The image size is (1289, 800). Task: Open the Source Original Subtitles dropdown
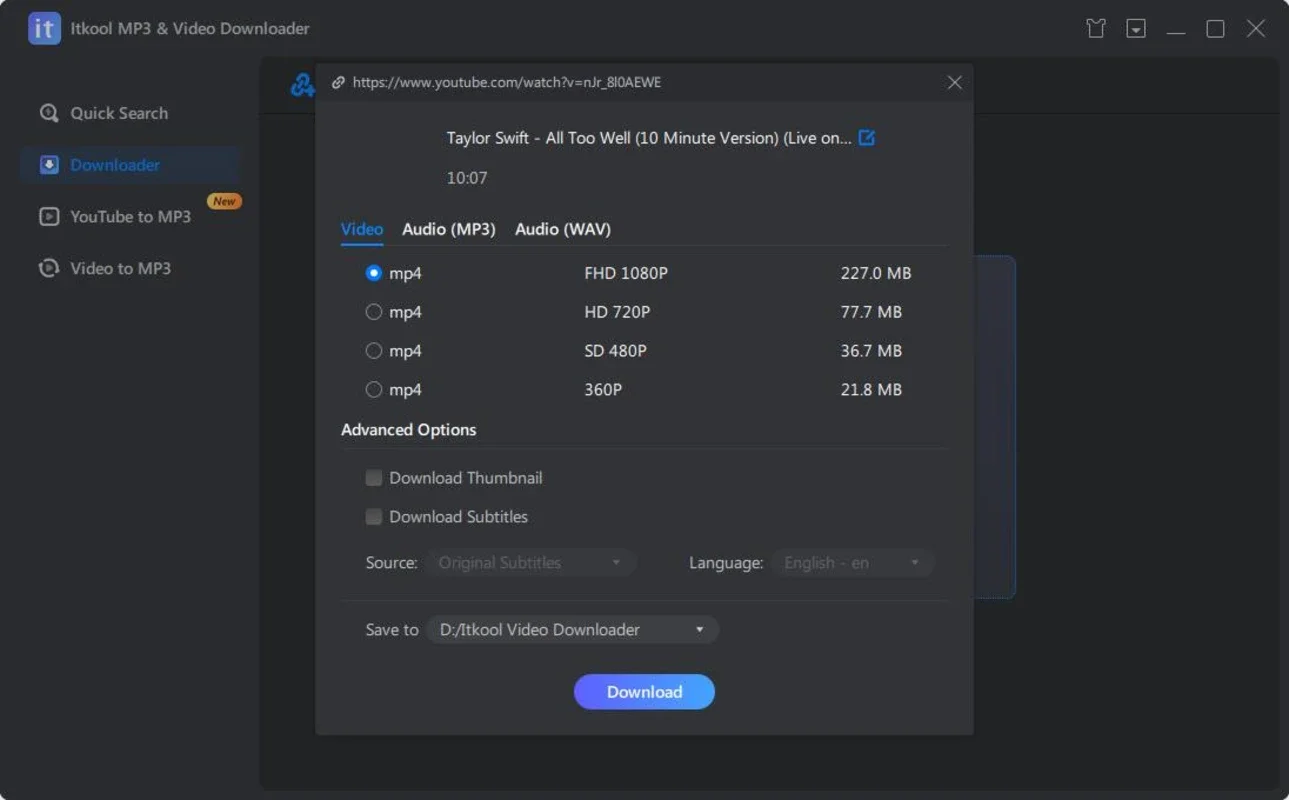[x=532, y=563]
